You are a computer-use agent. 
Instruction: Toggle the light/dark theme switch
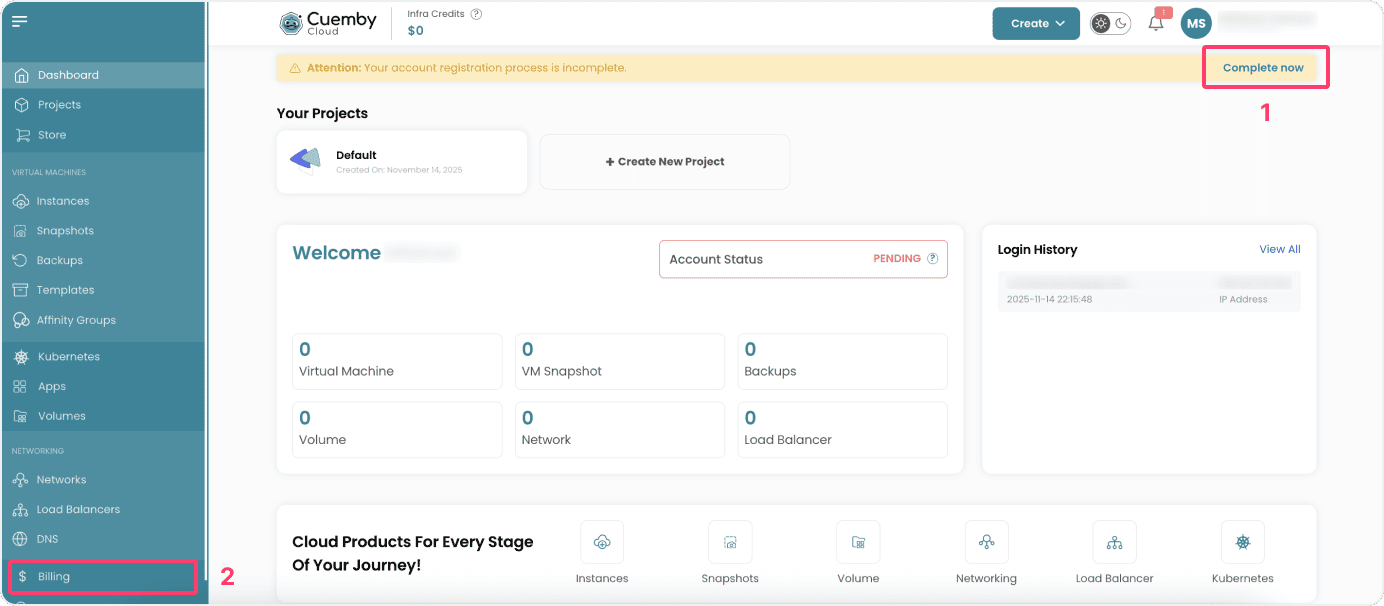click(x=1110, y=24)
